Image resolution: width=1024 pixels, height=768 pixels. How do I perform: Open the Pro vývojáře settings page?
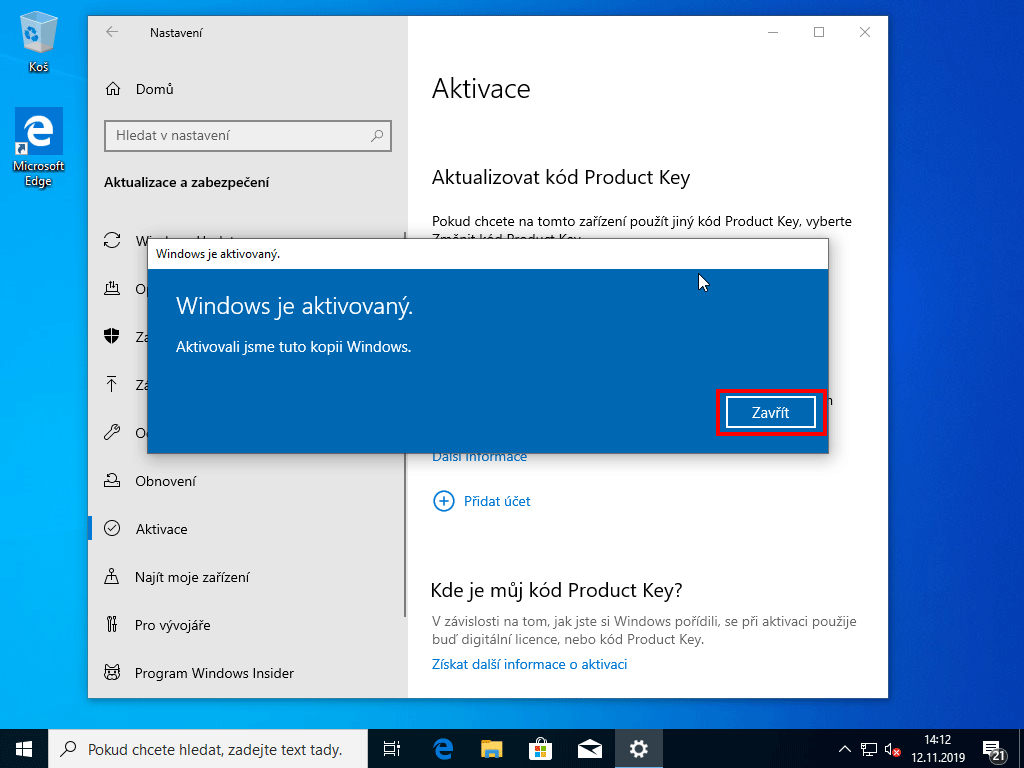click(x=172, y=625)
